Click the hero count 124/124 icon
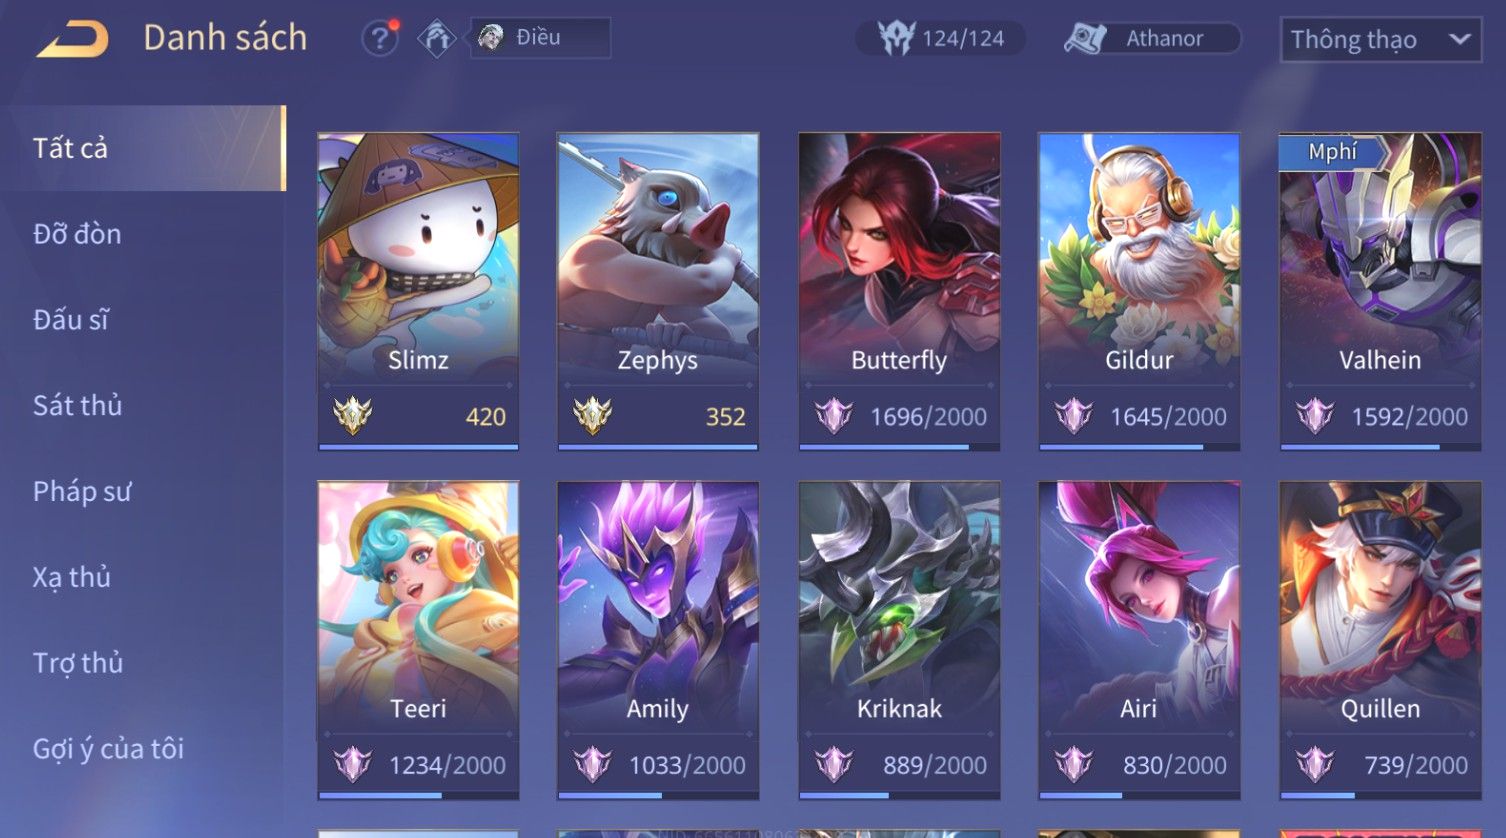Screen dimensions: 1506x838 [897, 38]
